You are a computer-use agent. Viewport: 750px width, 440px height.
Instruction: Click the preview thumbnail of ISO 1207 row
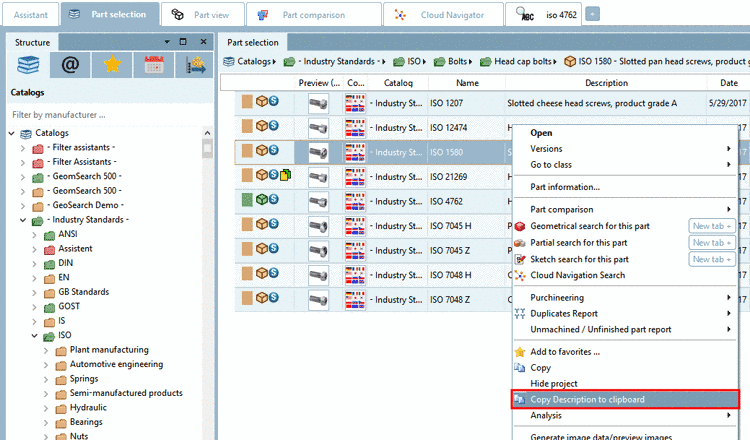[318, 103]
